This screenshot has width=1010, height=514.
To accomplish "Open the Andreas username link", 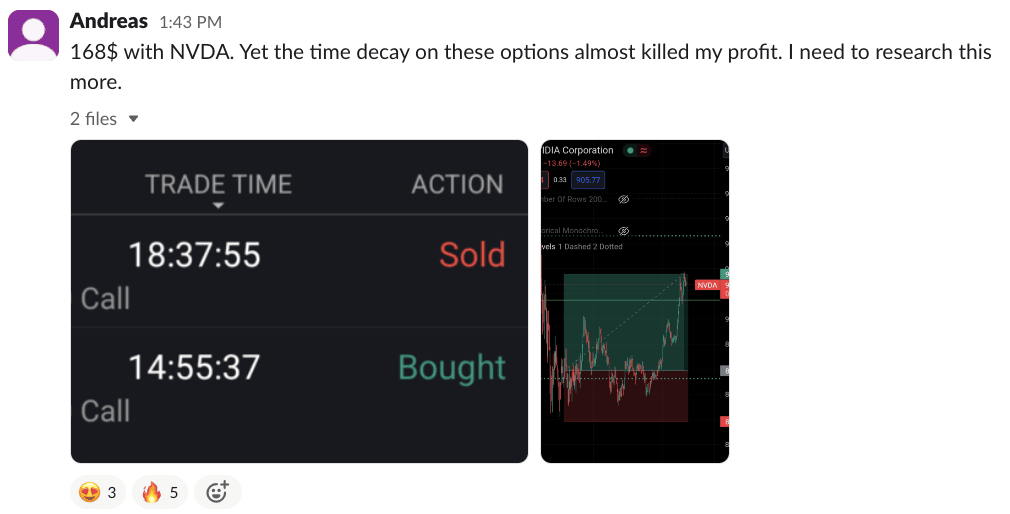I will click(x=109, y=21).
